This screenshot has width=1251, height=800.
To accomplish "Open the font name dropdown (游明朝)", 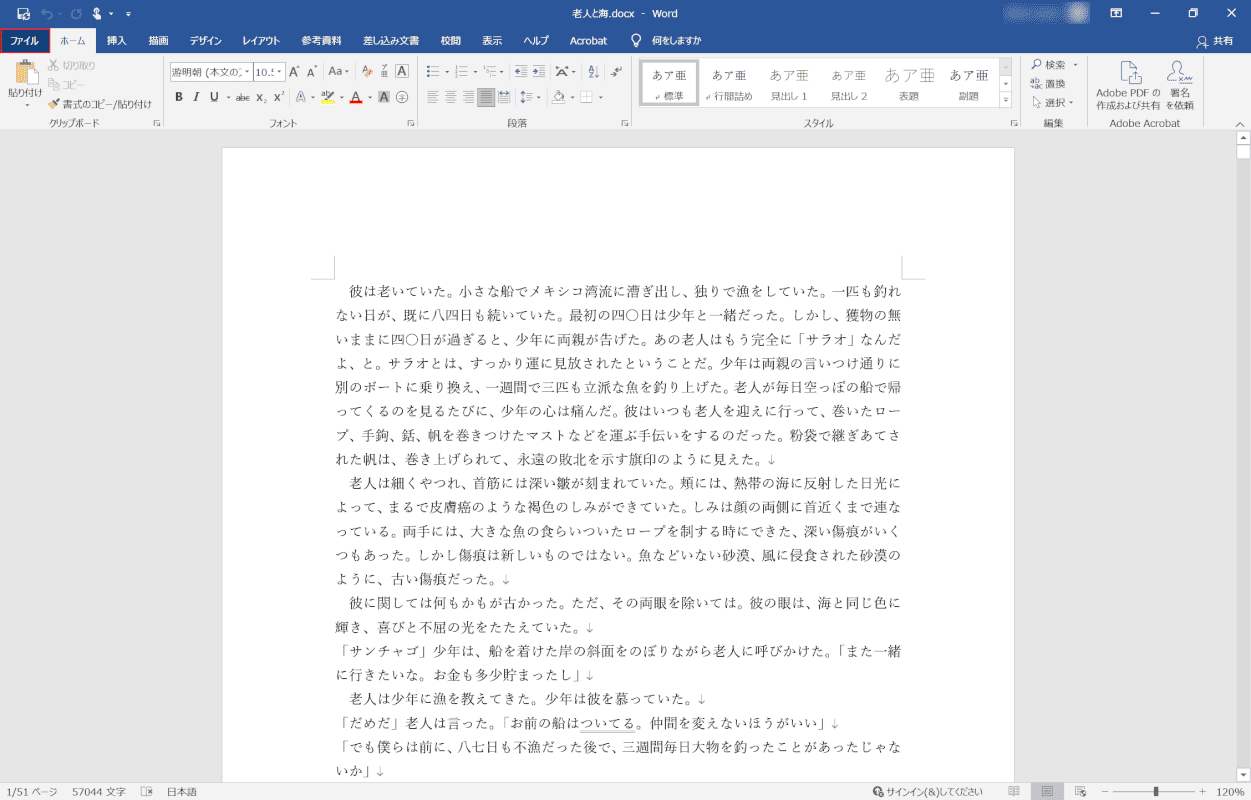I will (247, 71).
